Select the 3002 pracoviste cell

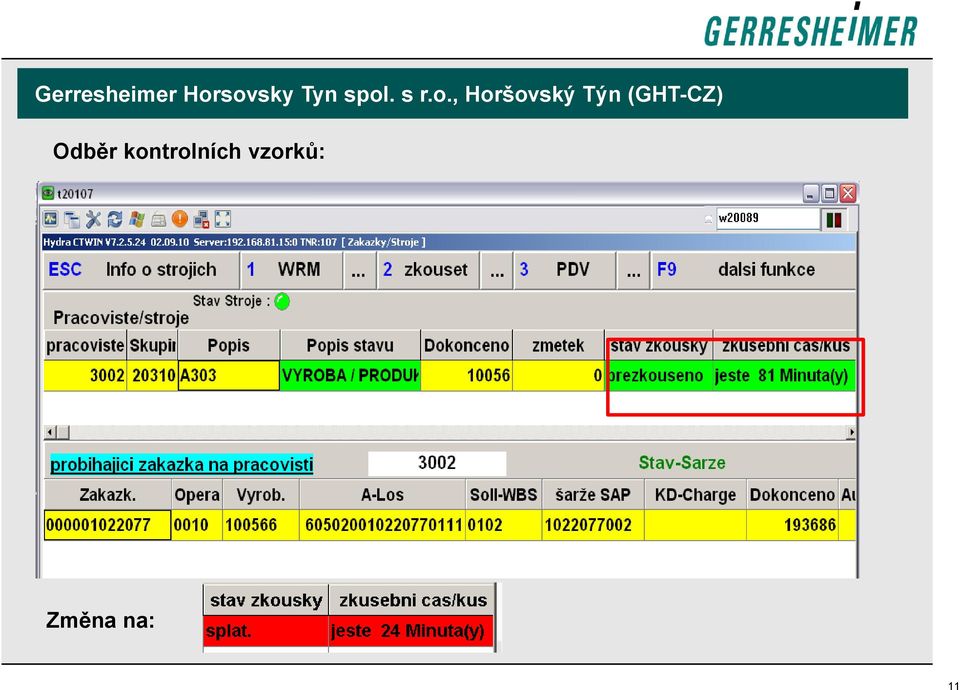coord(85,375)
